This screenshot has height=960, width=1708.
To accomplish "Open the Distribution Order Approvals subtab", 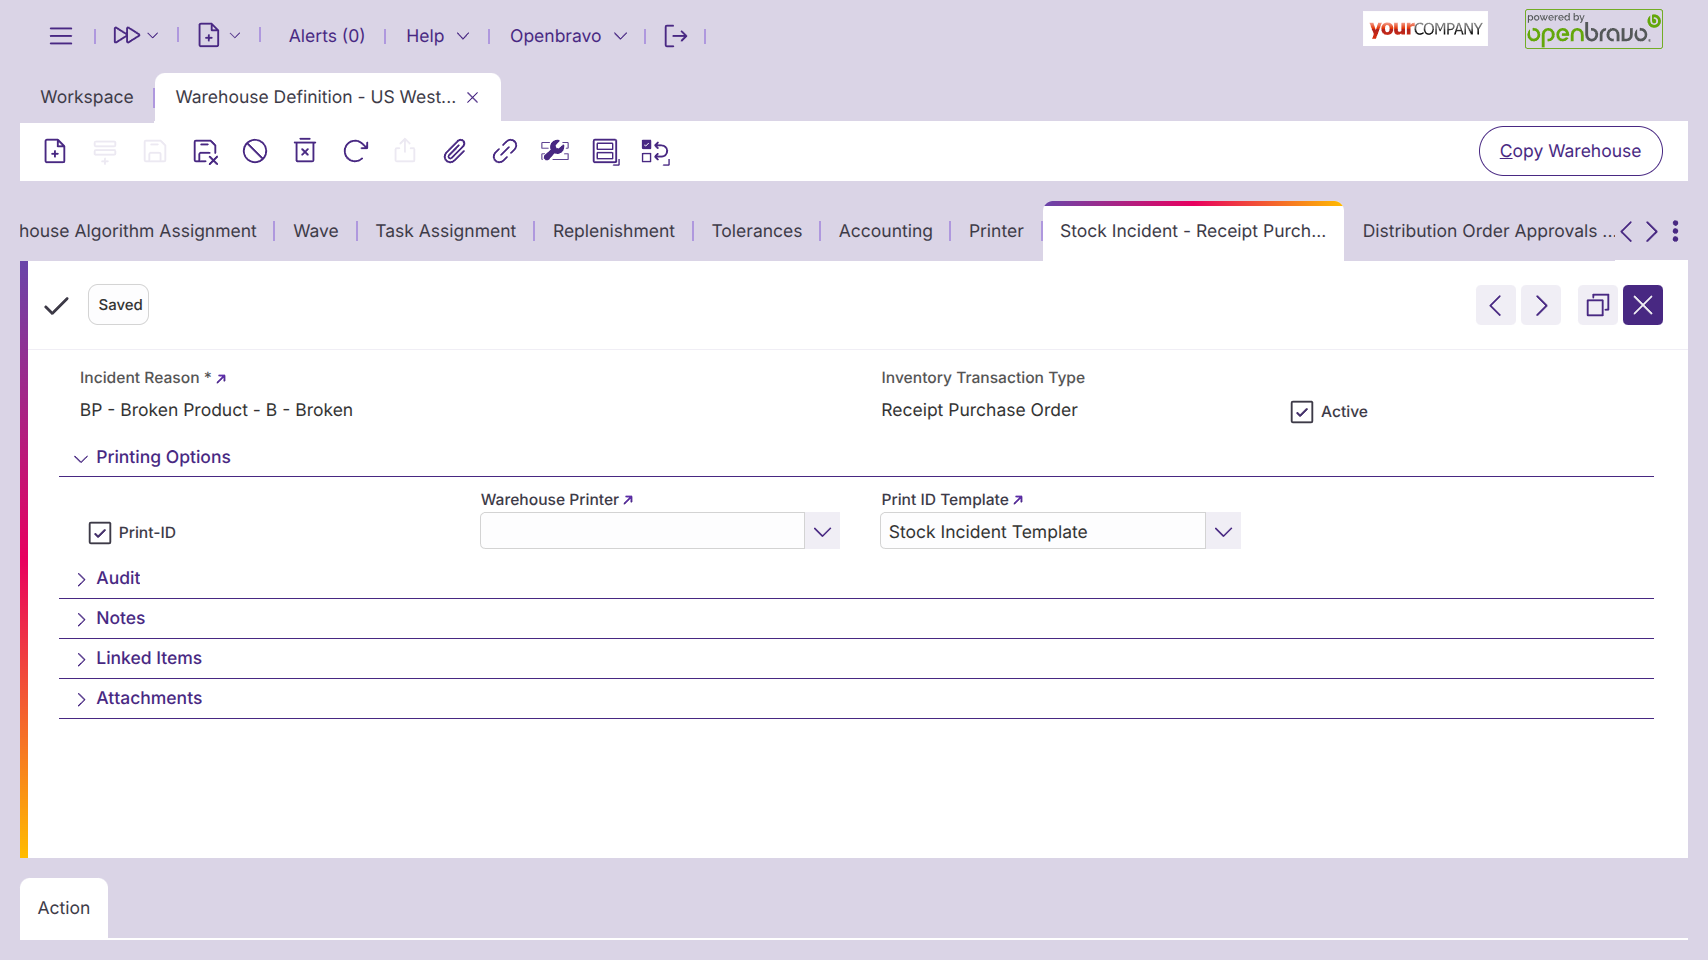I will (x=1488, y=231).
